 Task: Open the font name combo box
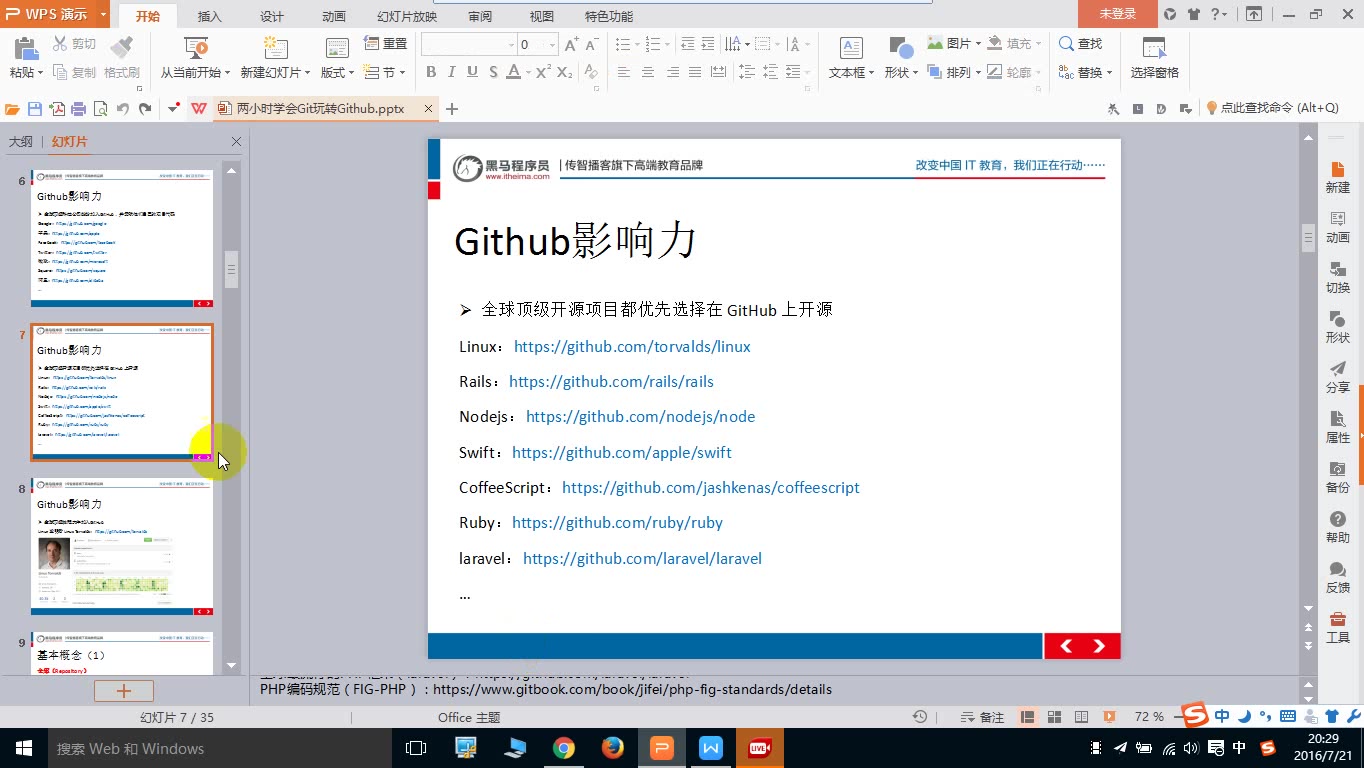coord(468,45)
